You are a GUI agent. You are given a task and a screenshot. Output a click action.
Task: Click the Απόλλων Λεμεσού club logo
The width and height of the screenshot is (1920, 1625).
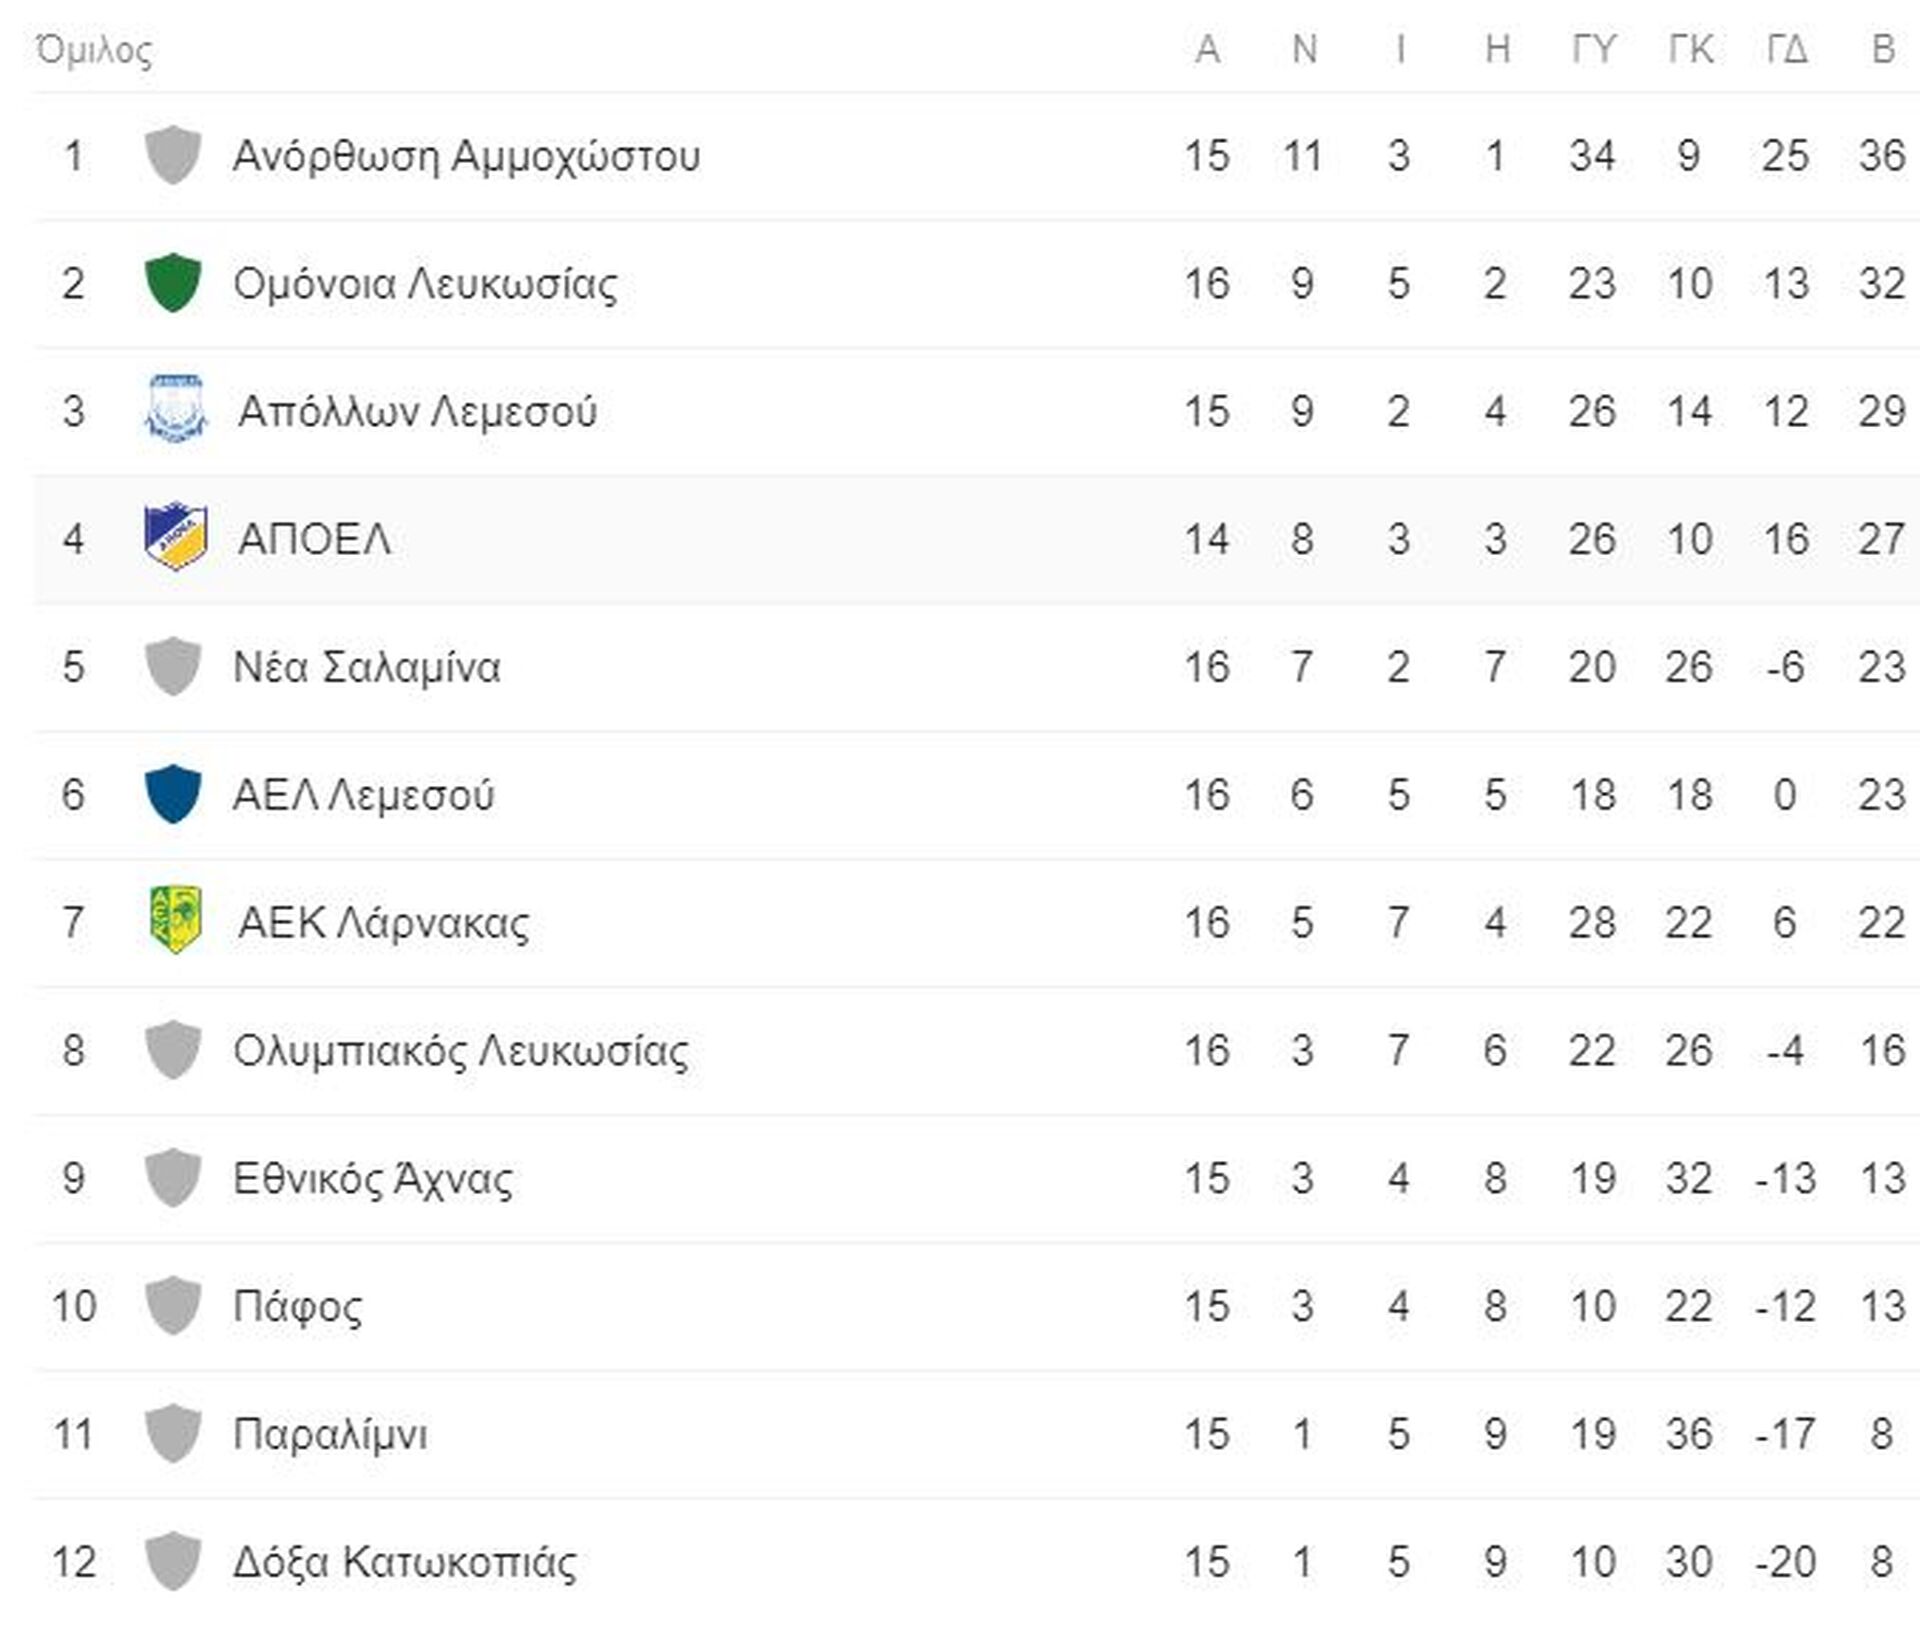[x=176, y=409]
